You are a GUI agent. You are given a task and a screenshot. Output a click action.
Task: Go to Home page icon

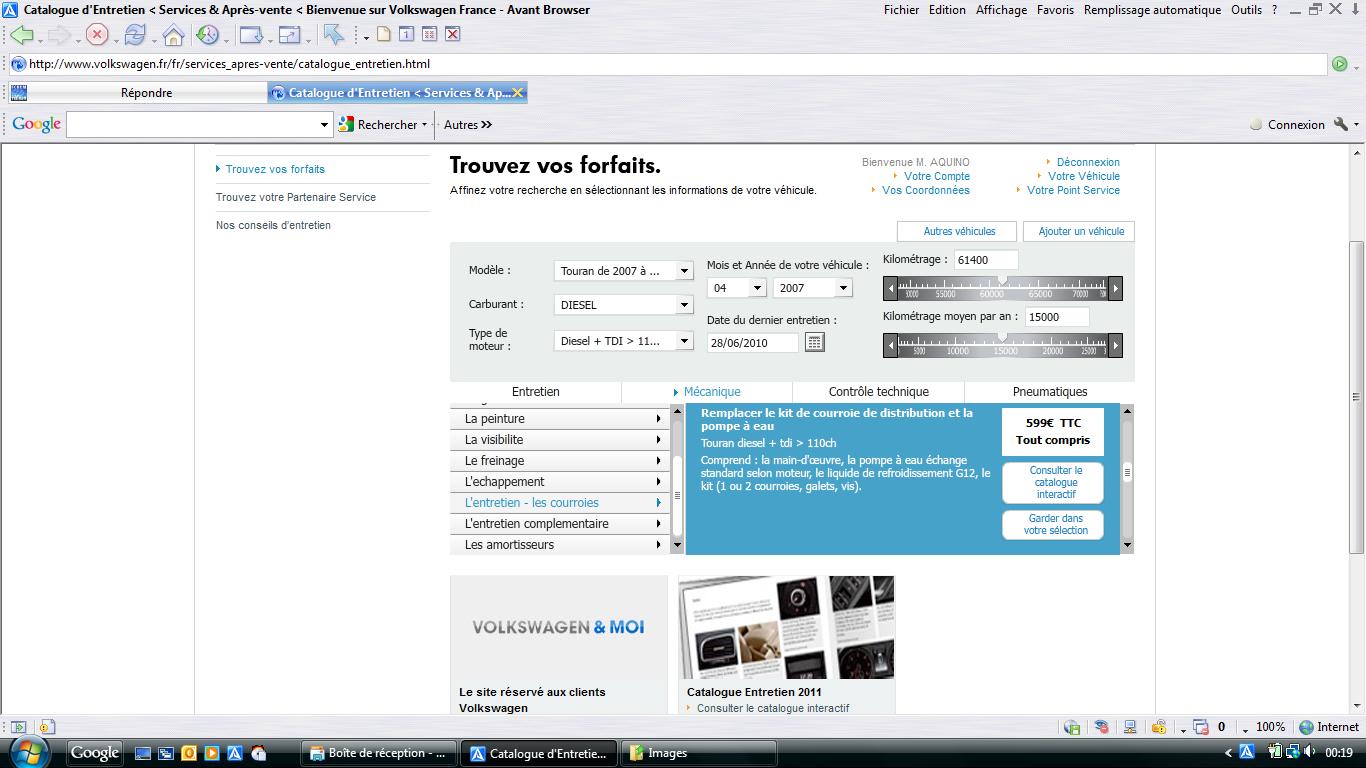173,36
